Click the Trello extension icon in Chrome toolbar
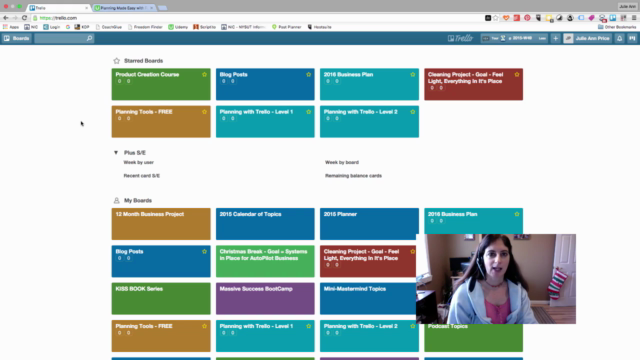Image resolution: width=640 pixels, height=360 pixels. pos(613,18)
